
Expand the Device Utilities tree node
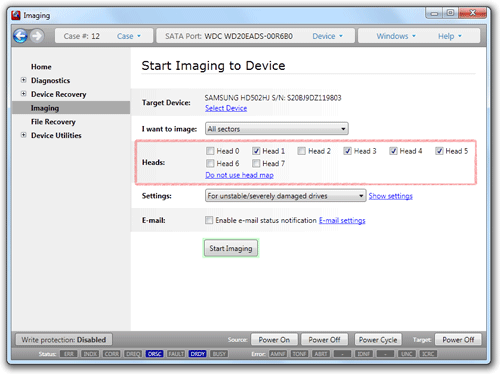pos(23,135)
